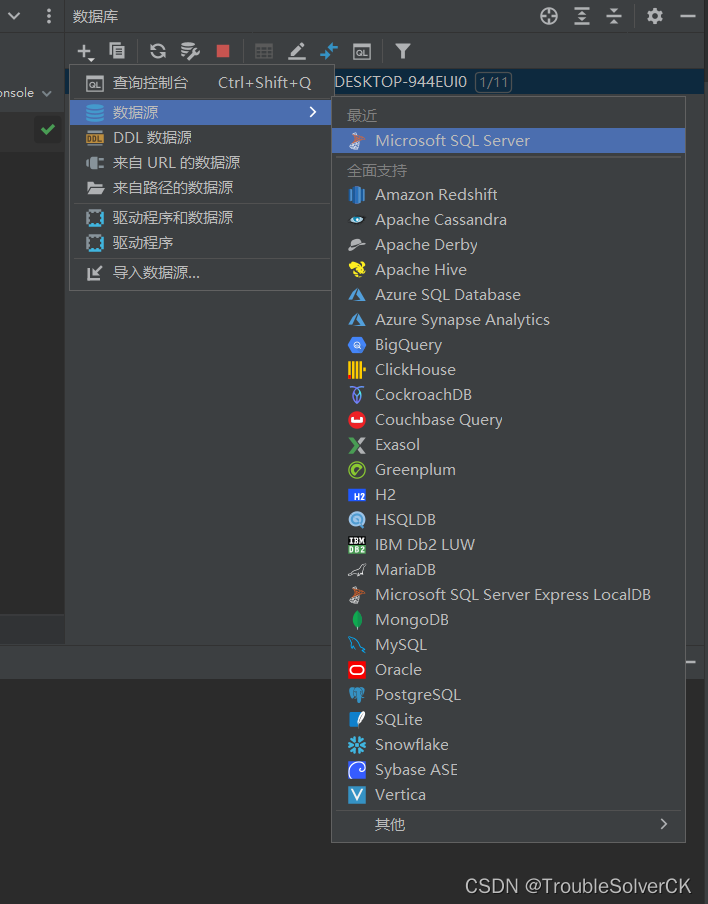This screenshot has height=904, width=708.
Task: Choose 来自路径的数据源
Action: (199, 188)
